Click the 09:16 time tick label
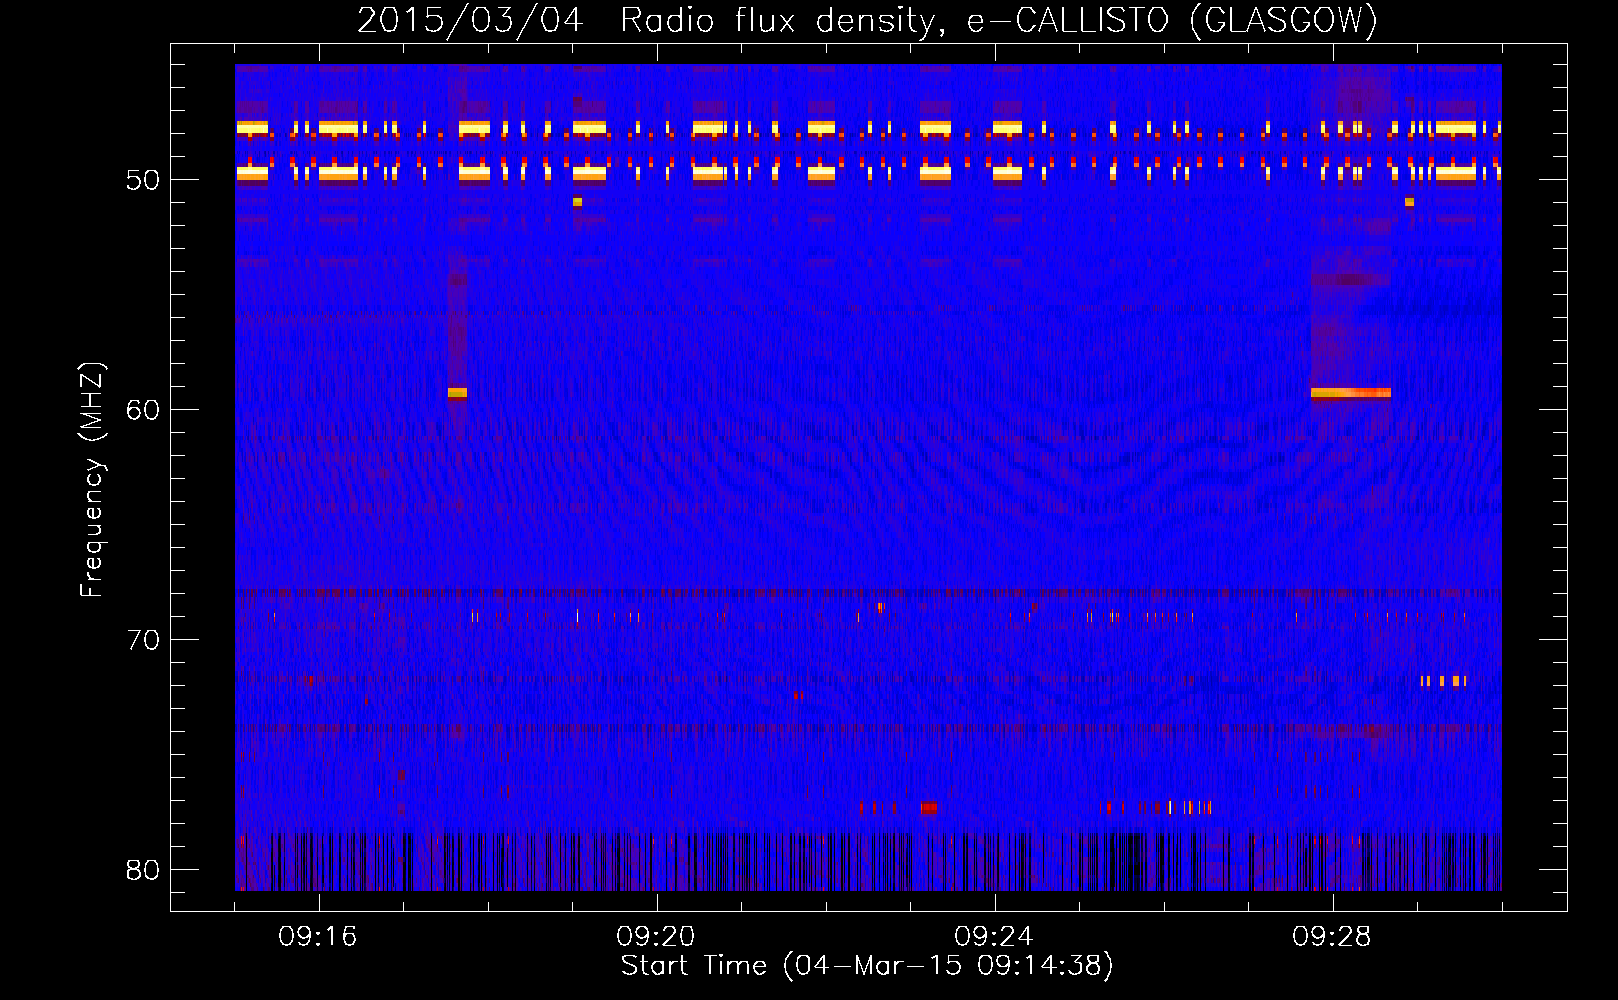 coord(318,937)
